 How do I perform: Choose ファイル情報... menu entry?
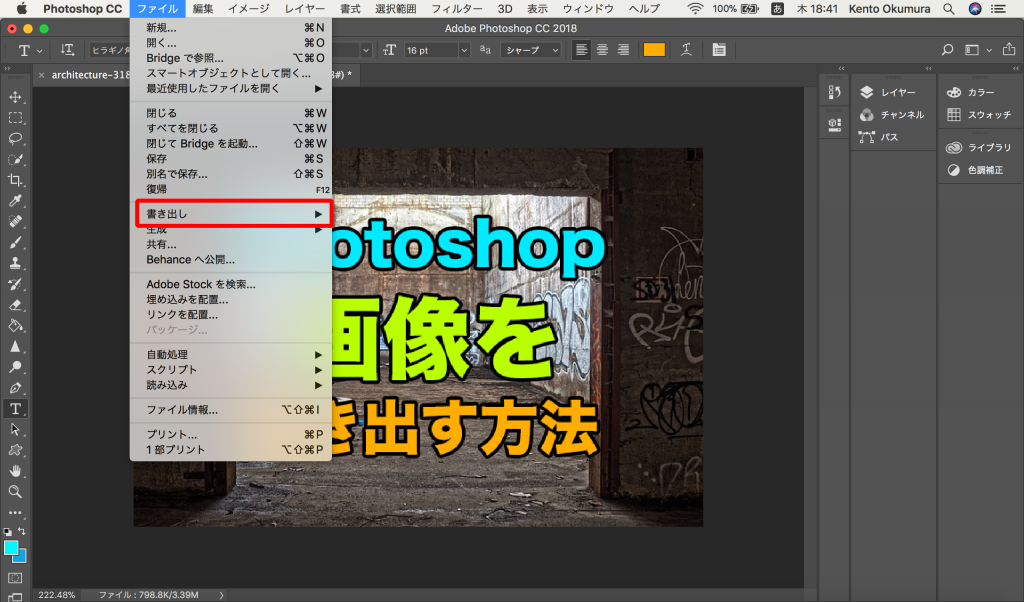point(231,410)
